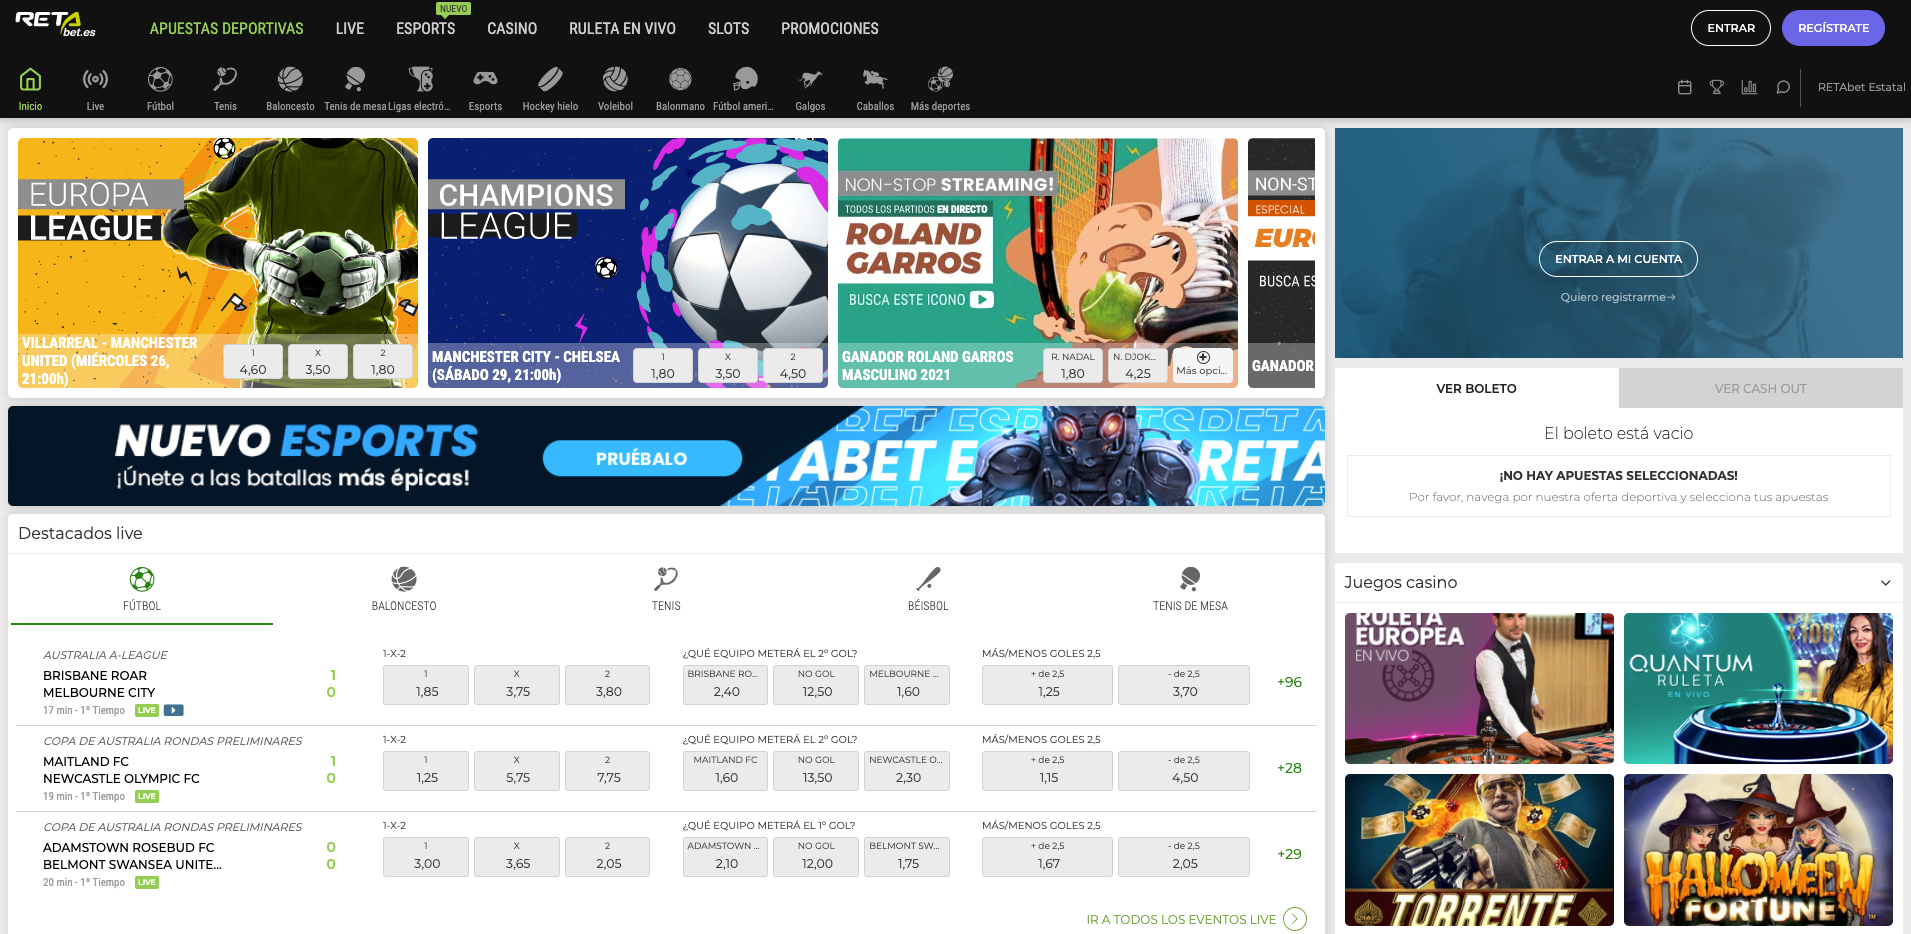
Task: Open the calendar icon in top toolbar
Action: point(1684,87)
